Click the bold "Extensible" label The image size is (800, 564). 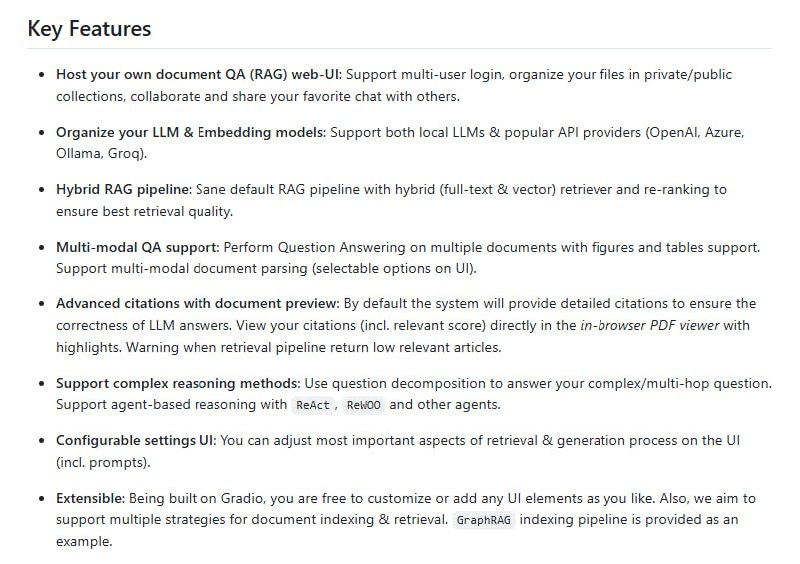91,498
